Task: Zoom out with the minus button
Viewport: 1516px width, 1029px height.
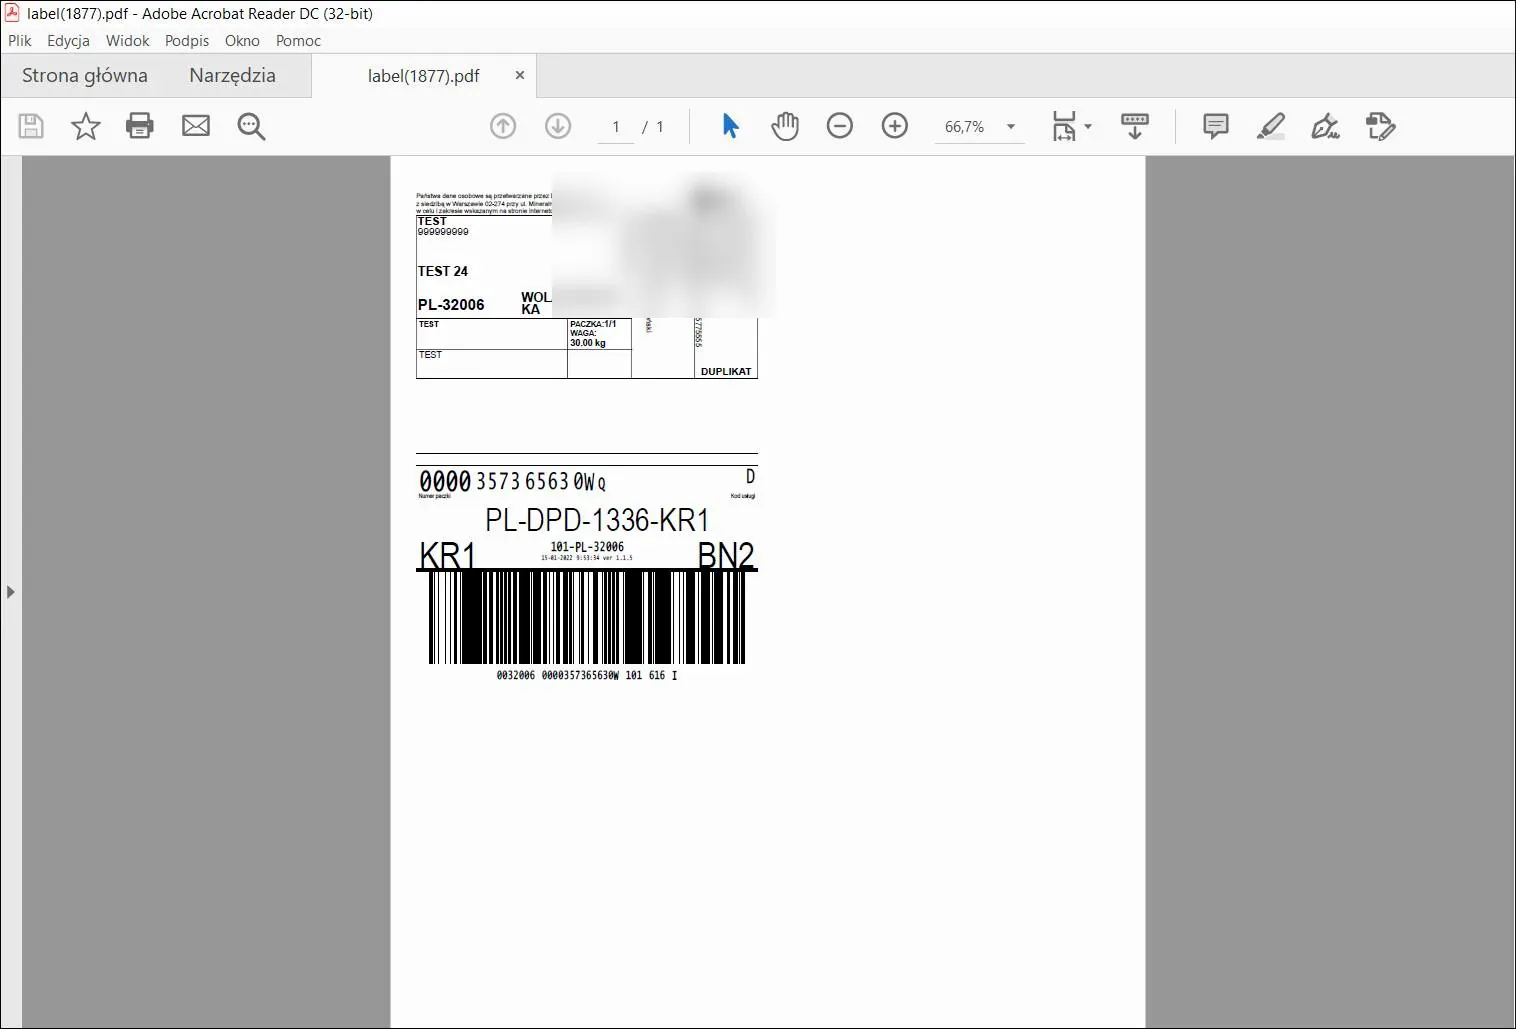Action: (x=840, y=126)
